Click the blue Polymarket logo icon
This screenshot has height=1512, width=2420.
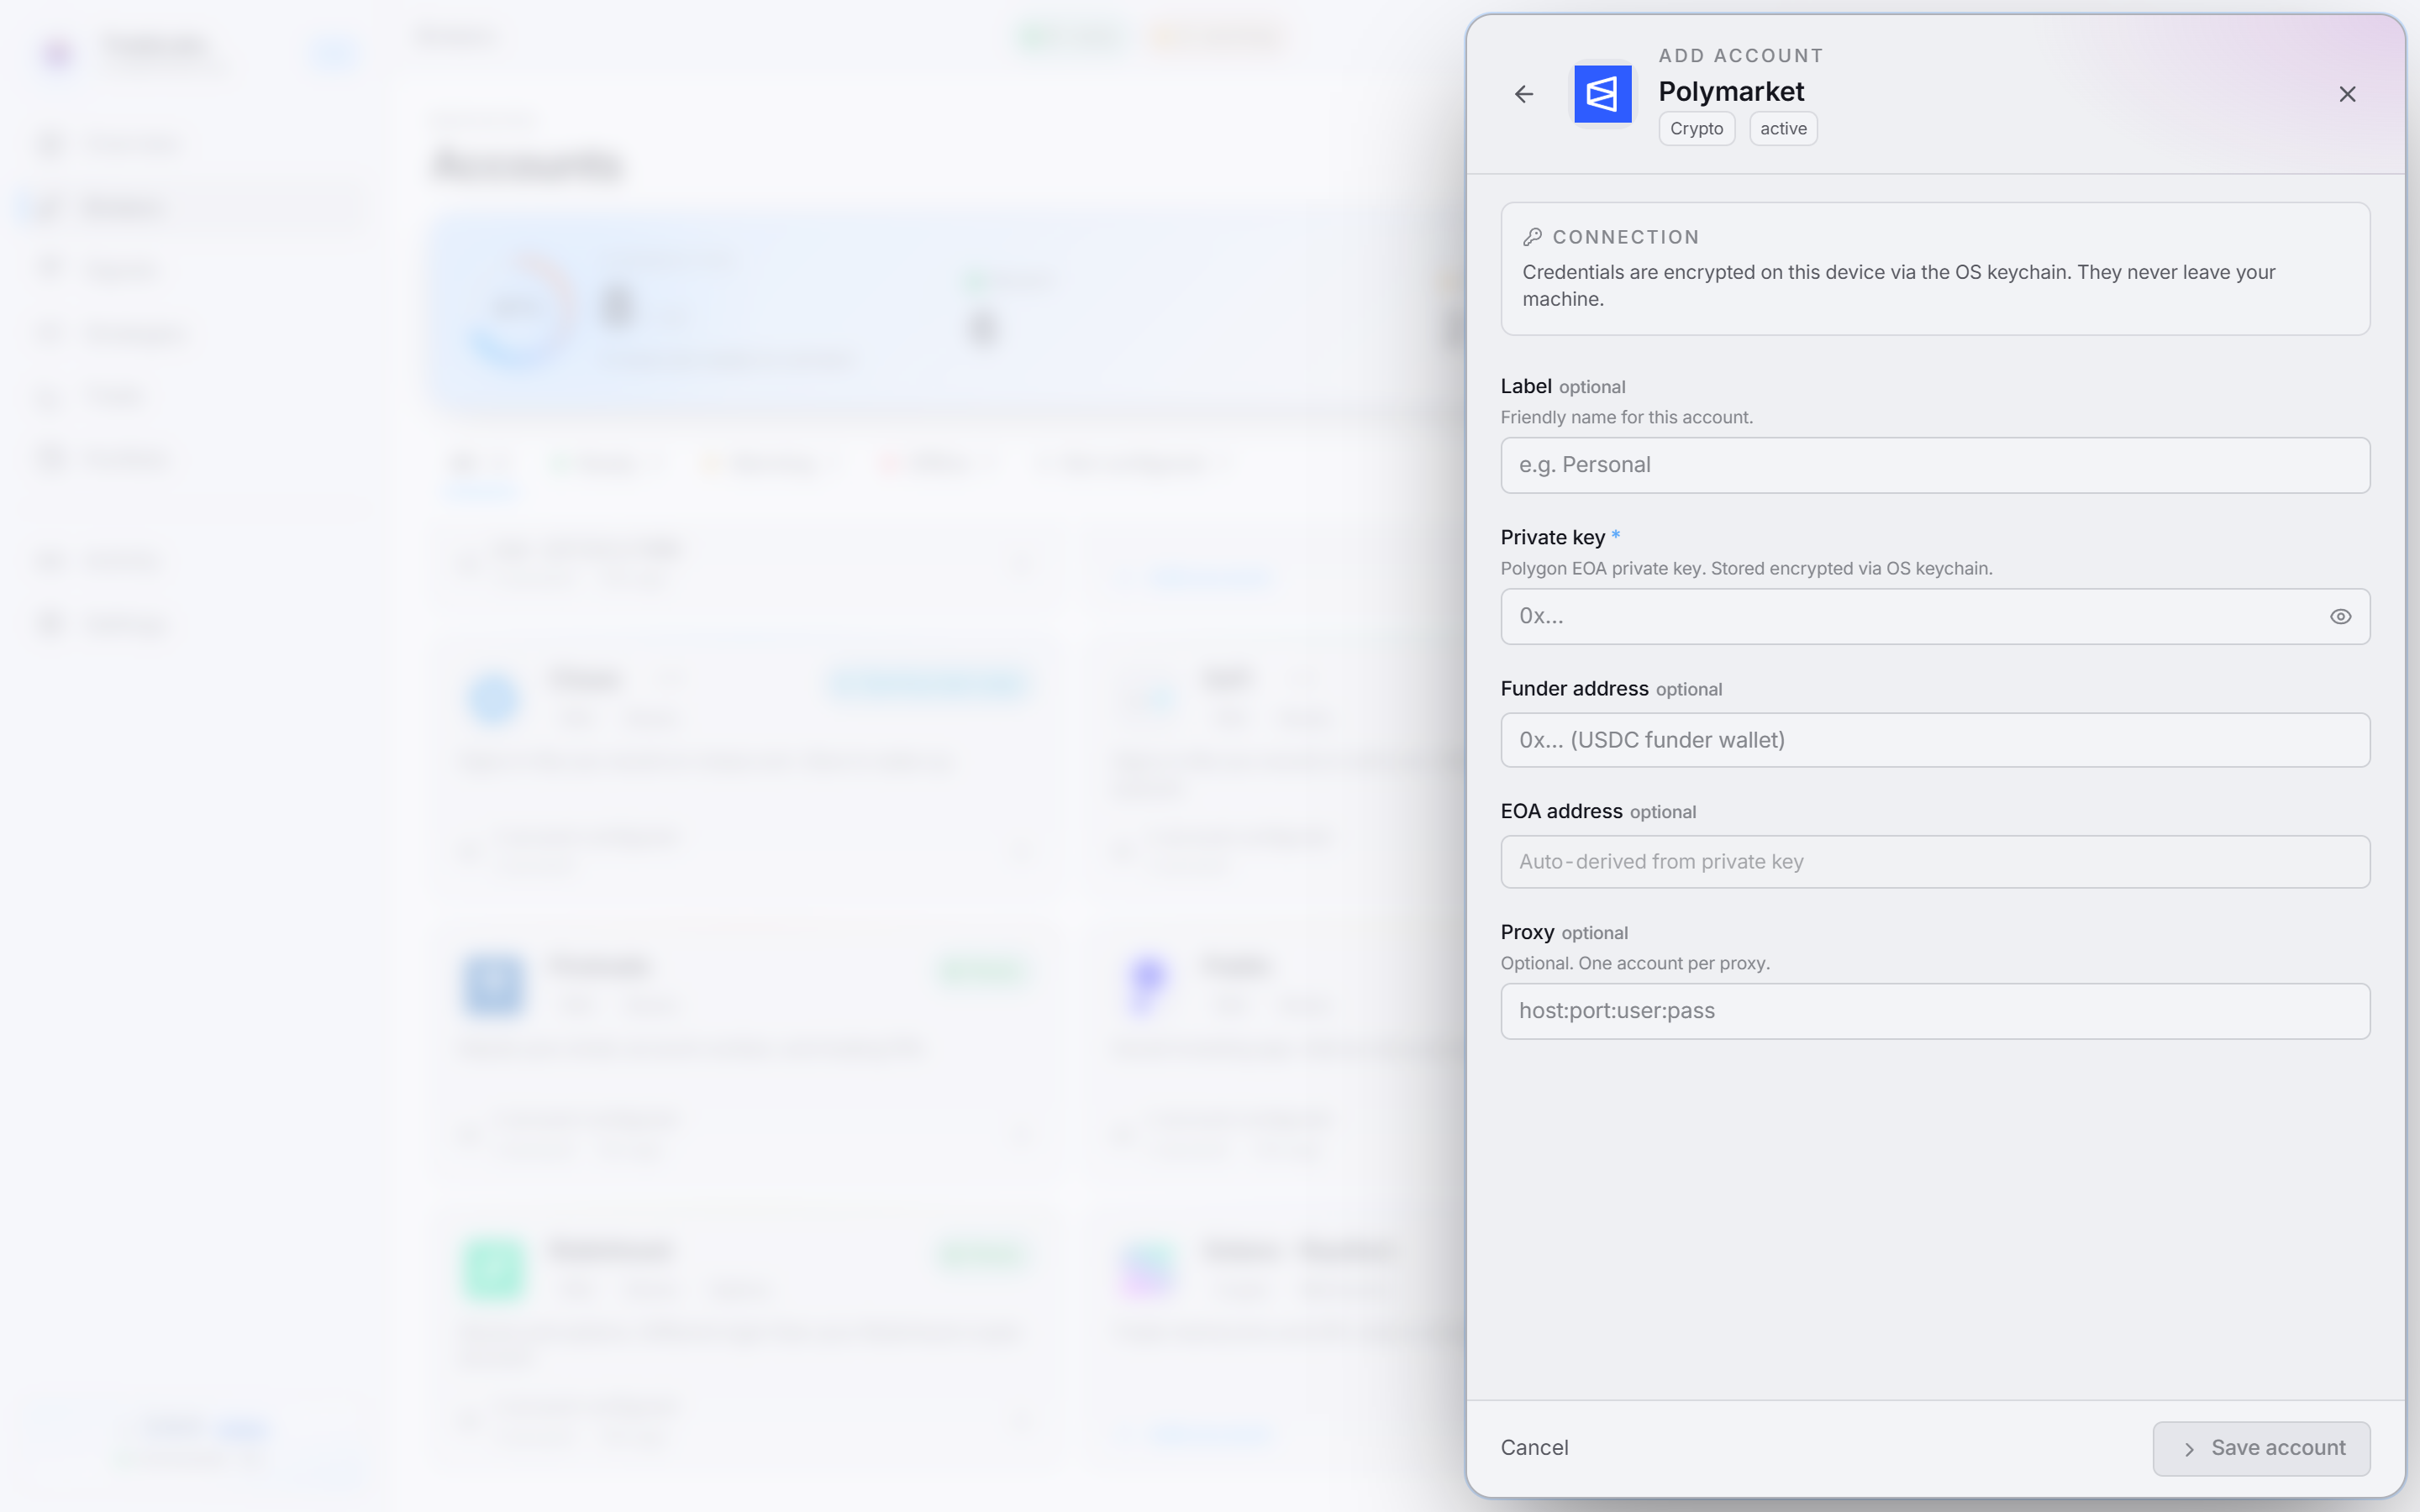[1602, 94]
